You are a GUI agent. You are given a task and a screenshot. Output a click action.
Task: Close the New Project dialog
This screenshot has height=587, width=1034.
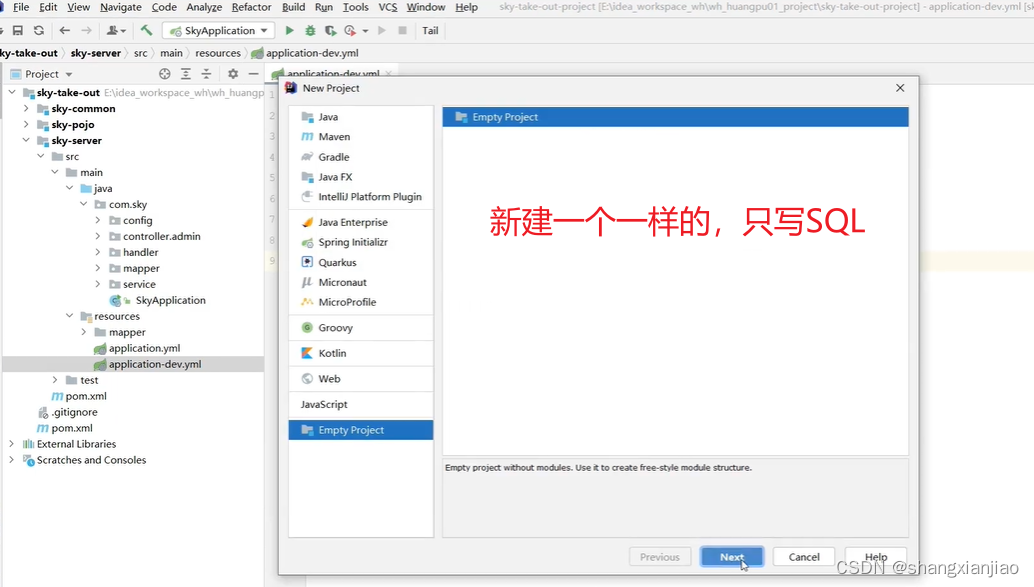pos(900,88)
